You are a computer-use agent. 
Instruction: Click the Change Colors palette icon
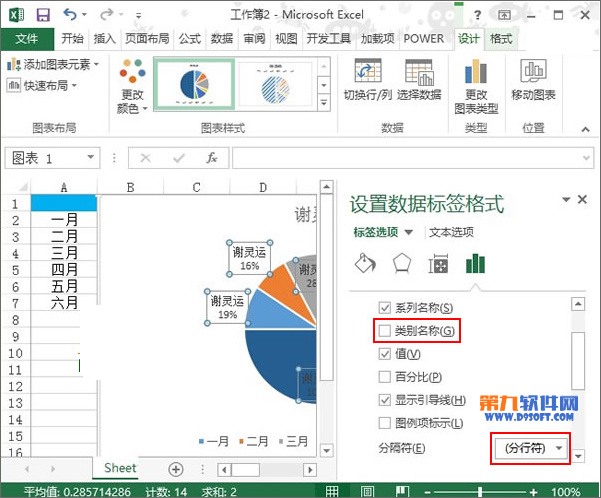(x=132, y=71)
